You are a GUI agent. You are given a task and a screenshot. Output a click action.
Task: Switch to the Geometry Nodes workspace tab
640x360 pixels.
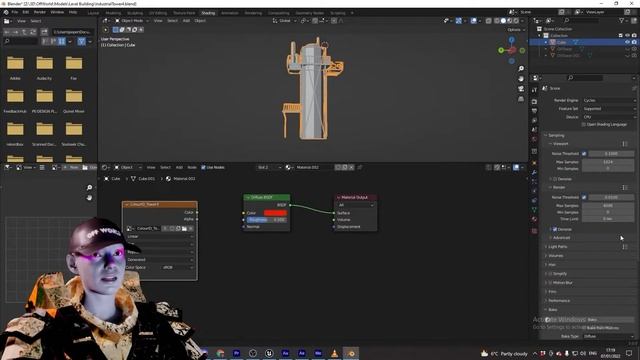(x=310, y=13)
